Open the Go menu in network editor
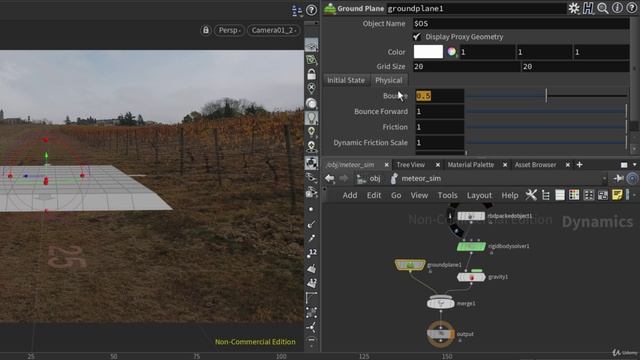This screenshot has width=640, height=360. [x=396, y=195]
